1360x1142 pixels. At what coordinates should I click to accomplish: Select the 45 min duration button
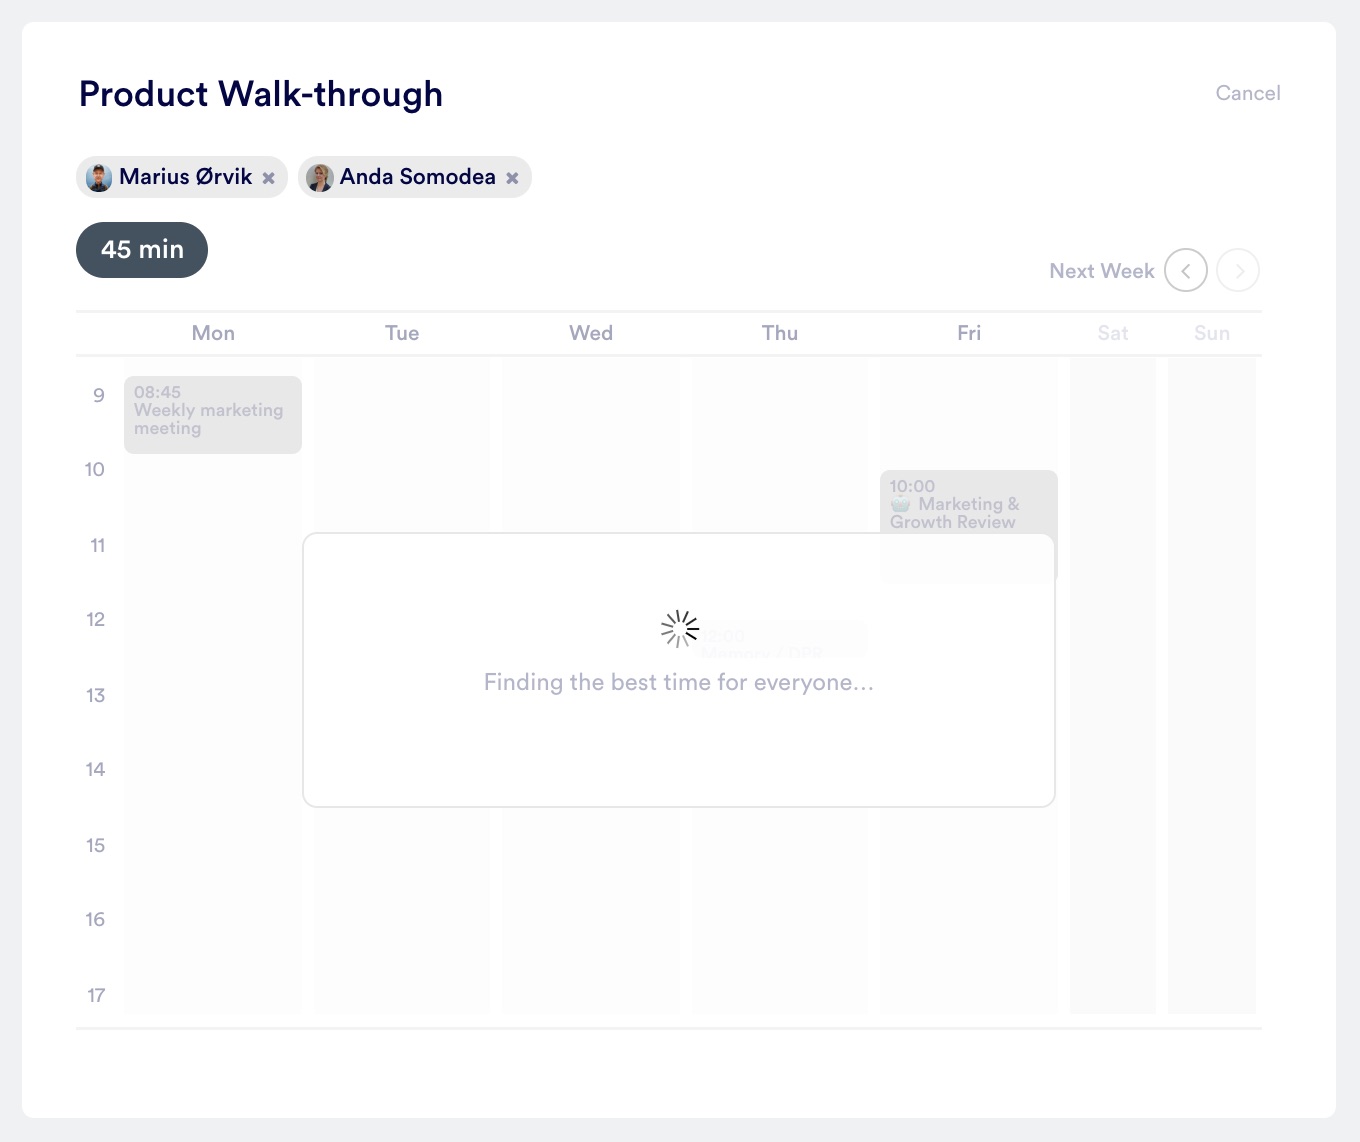click(x=142, y=250)
